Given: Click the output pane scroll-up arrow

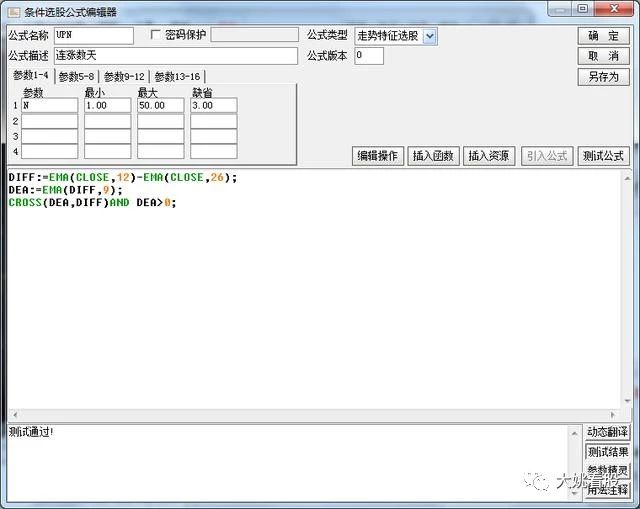Looking at the screenshot, I should pyautogui.click(x=574, y=433).
